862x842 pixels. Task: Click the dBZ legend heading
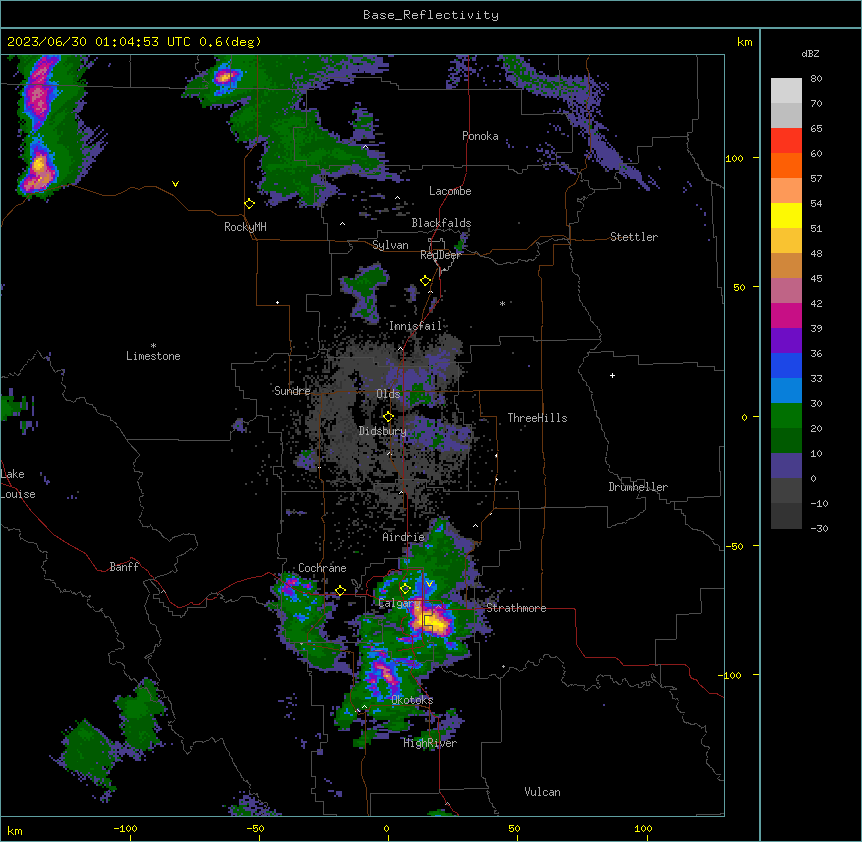pos(810,53)
